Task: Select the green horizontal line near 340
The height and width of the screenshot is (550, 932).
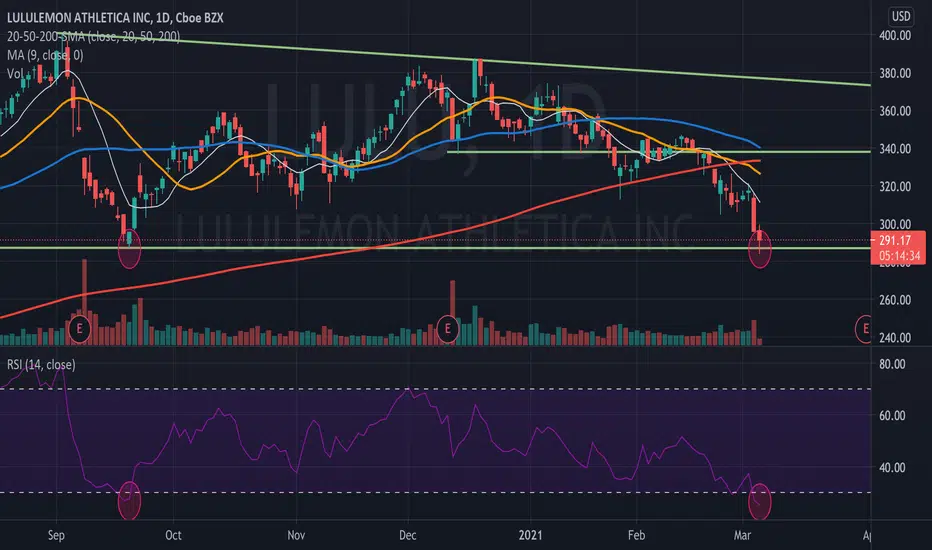Action: [659, 152]
